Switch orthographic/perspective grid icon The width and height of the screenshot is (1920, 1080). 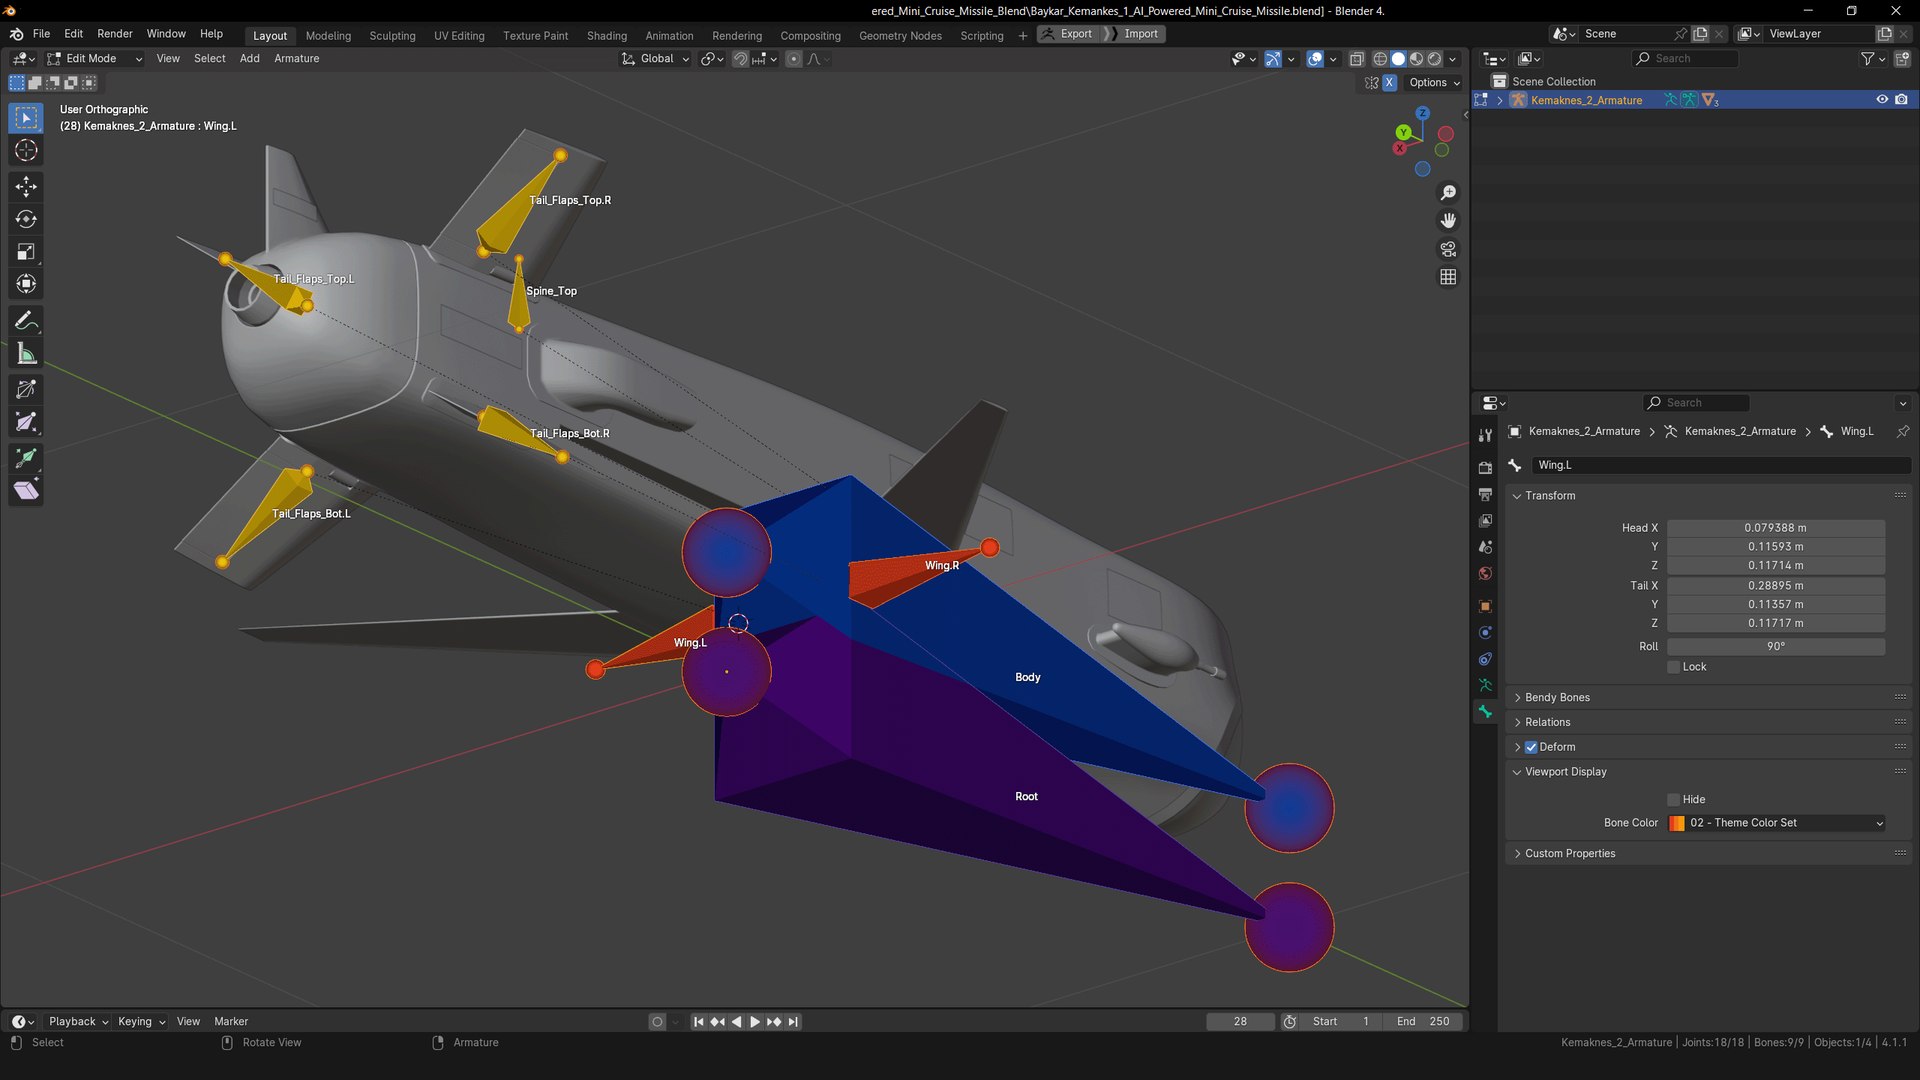(x=1448, y=277)
